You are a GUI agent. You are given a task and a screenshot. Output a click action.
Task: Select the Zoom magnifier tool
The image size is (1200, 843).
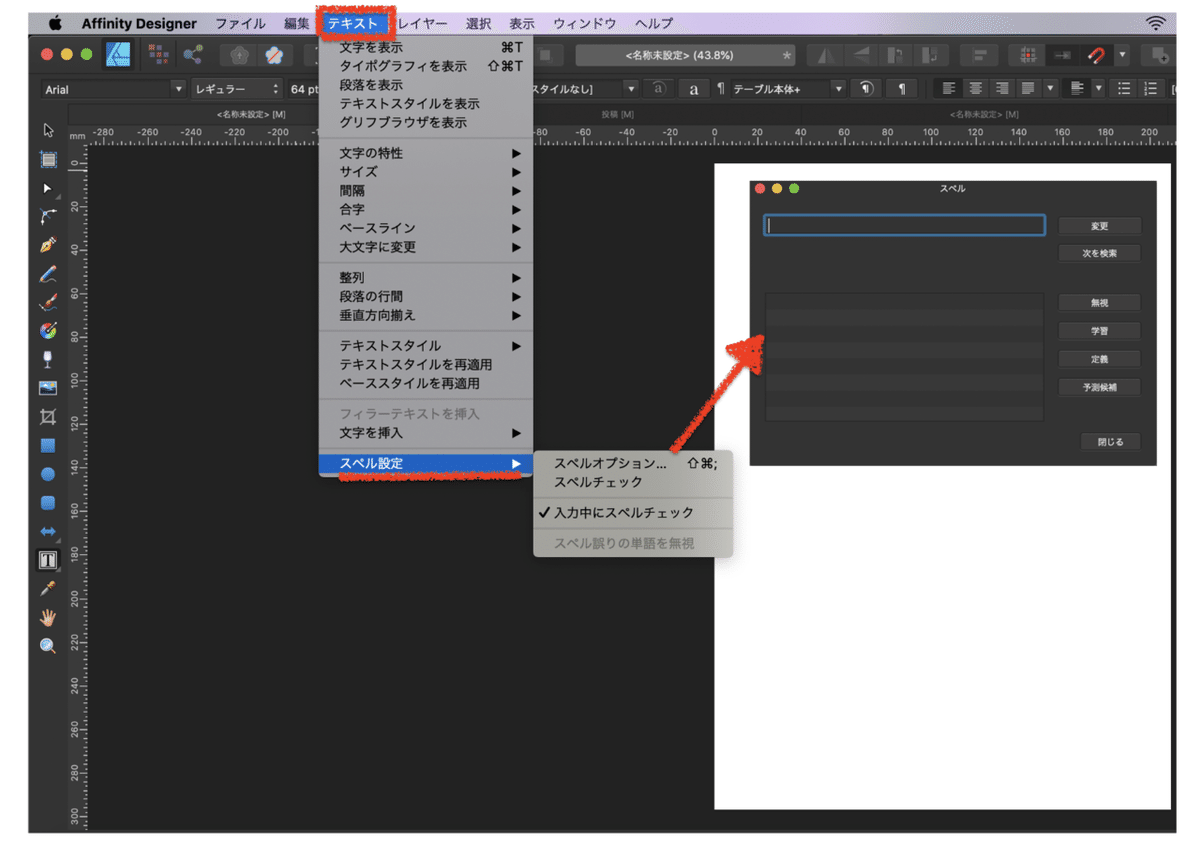coord(48,646)
